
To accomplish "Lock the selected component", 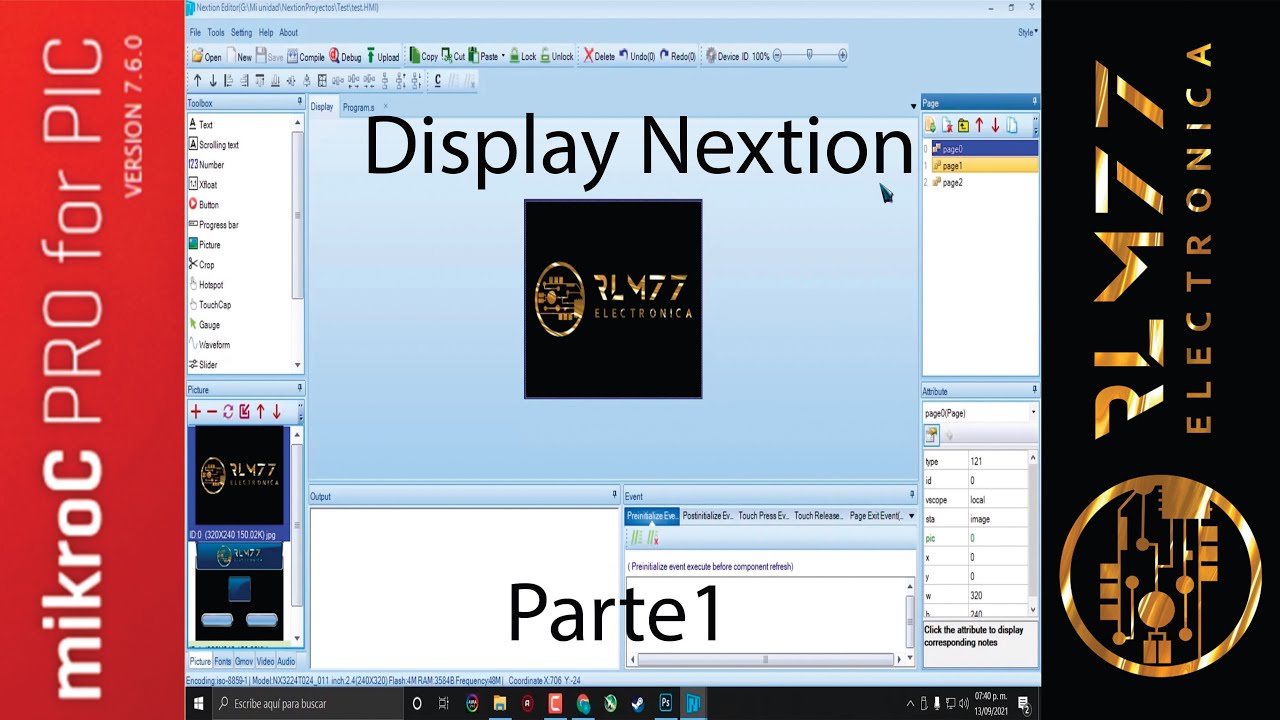I will [523, 57].
